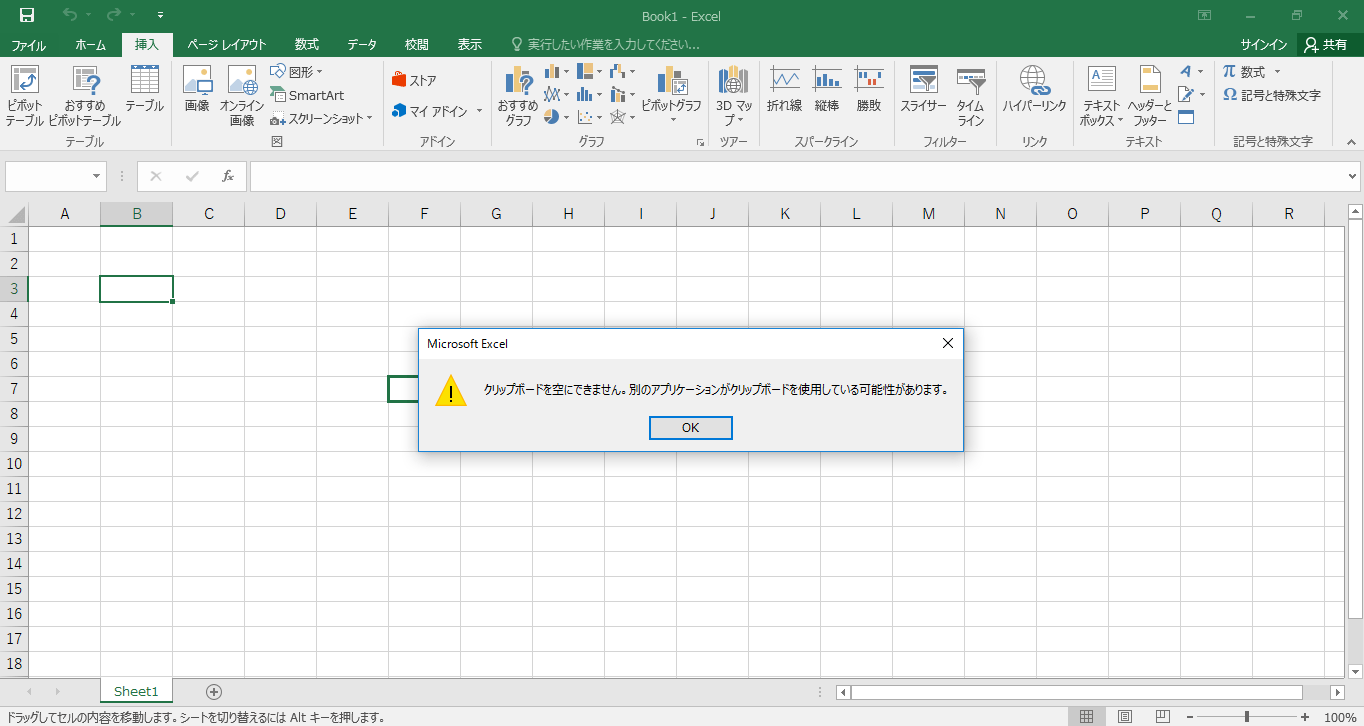1364x726 pixels.
Task: Open the Shapes (図形) dropdown
Action: [x=297, y=72]
